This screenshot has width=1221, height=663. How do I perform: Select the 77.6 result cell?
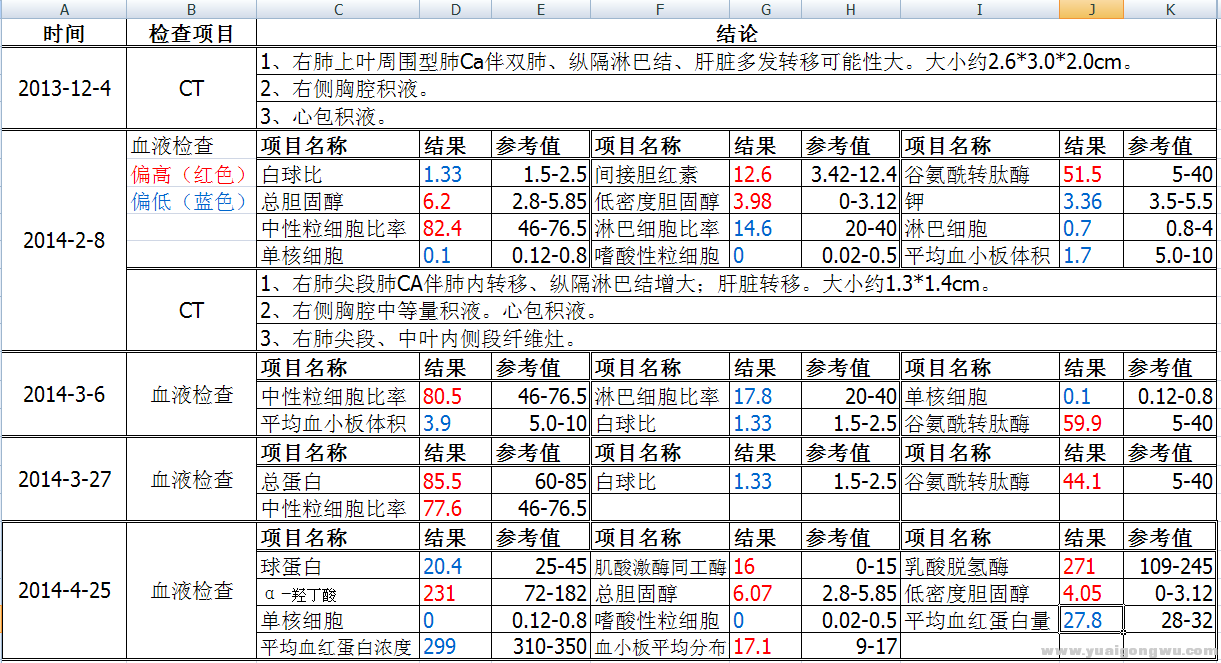[x=456, y=507]
